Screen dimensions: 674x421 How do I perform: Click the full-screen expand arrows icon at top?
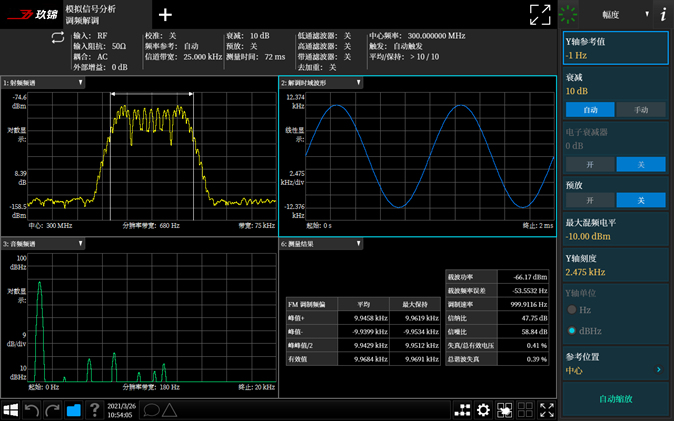click(540, 15)
